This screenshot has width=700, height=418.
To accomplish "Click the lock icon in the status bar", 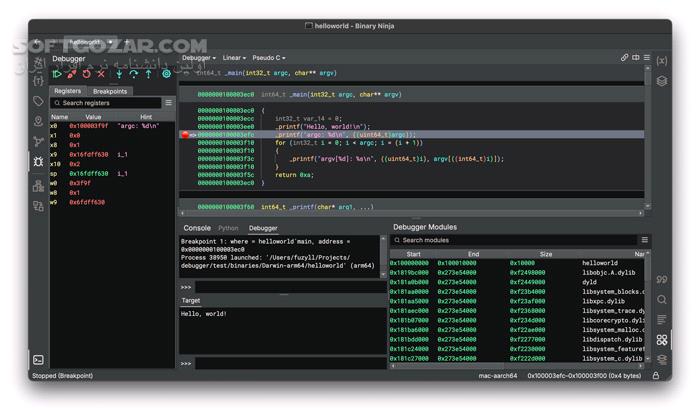I will pyautogui.click(x=655, y=376).
